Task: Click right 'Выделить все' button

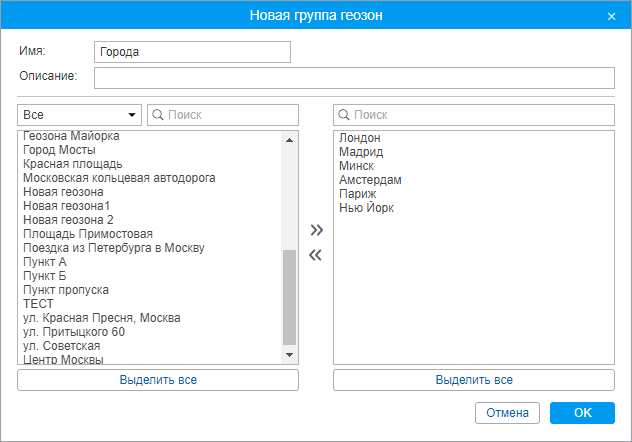Action: click(x=474, y=380)
